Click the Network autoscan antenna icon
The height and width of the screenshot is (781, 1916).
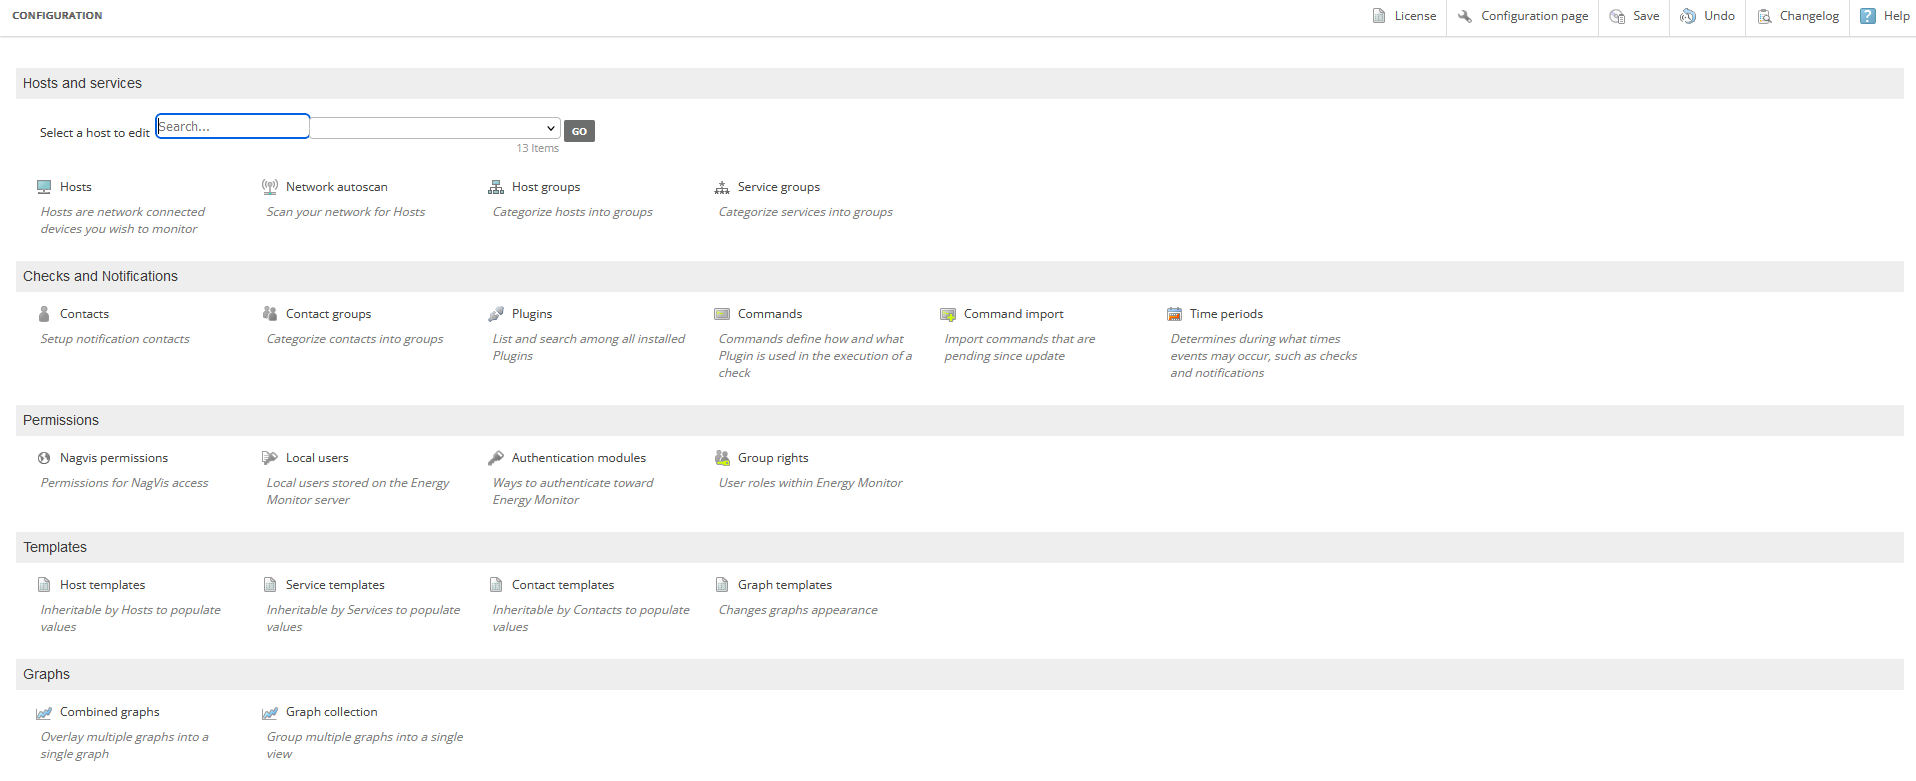click(x=270, y=187)
